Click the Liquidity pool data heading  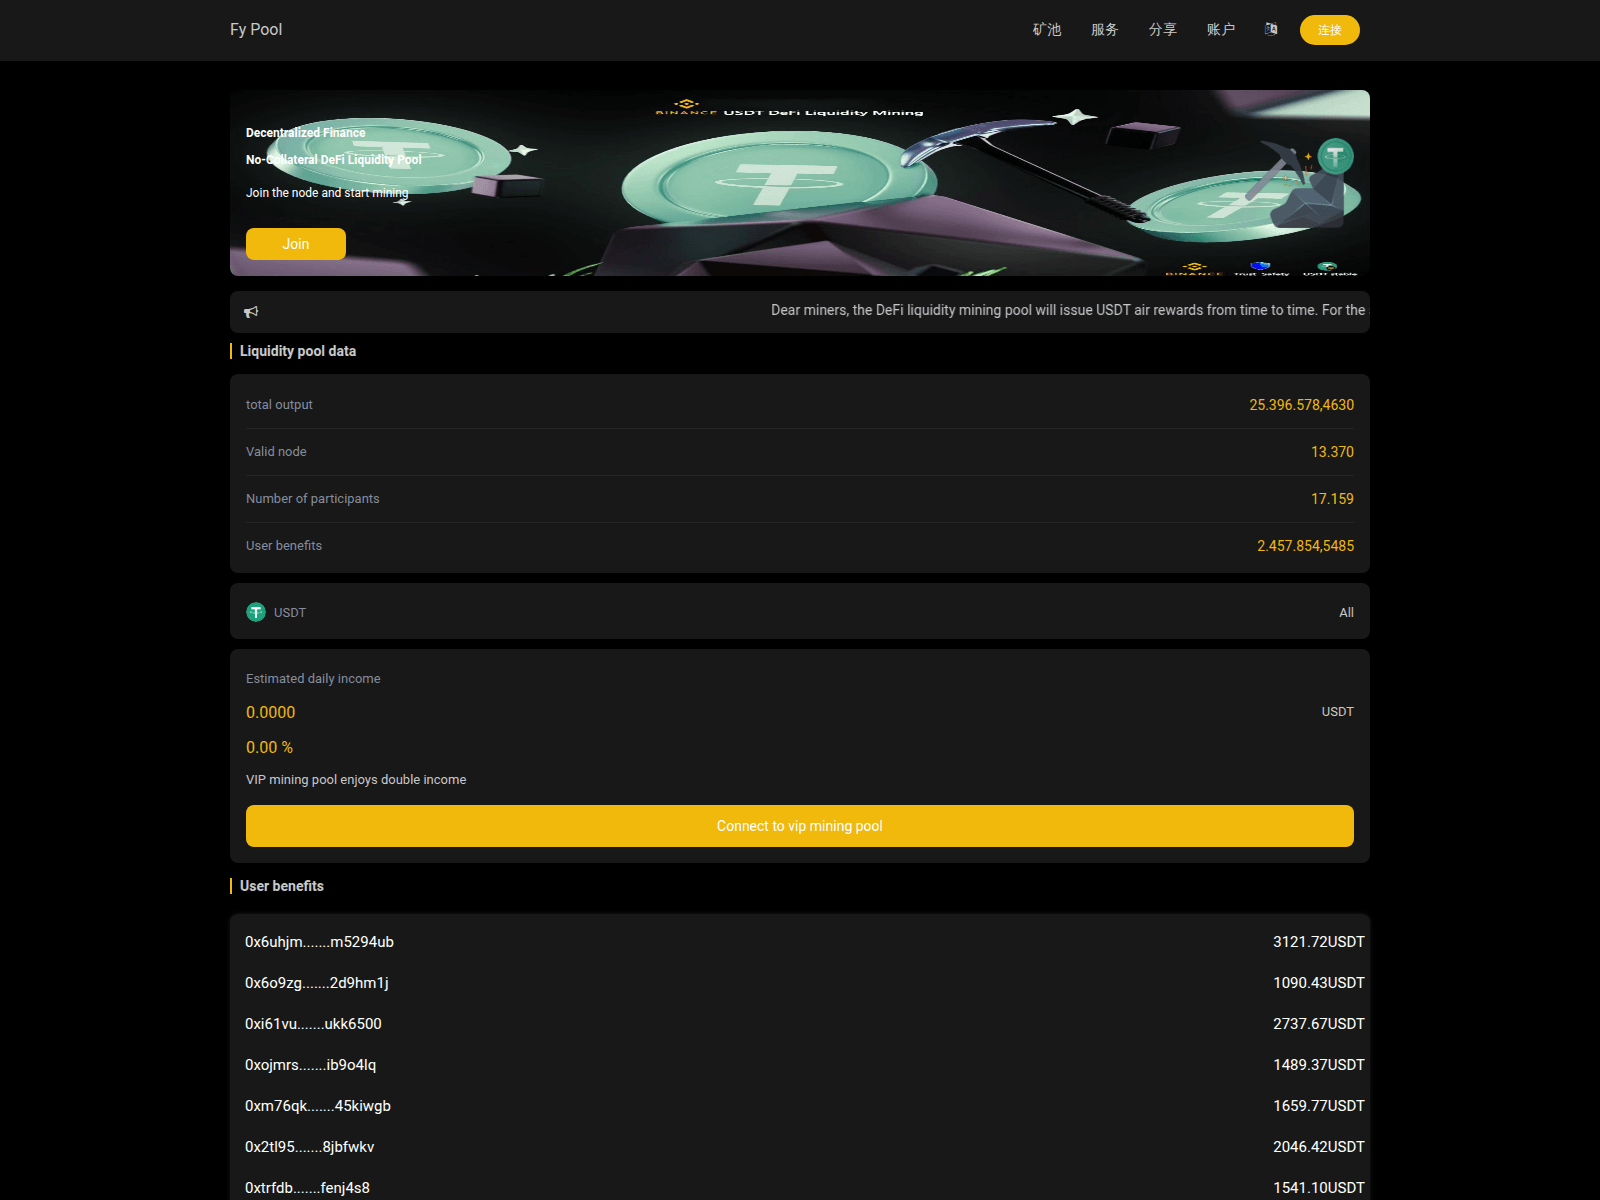(x=298, y=351)
